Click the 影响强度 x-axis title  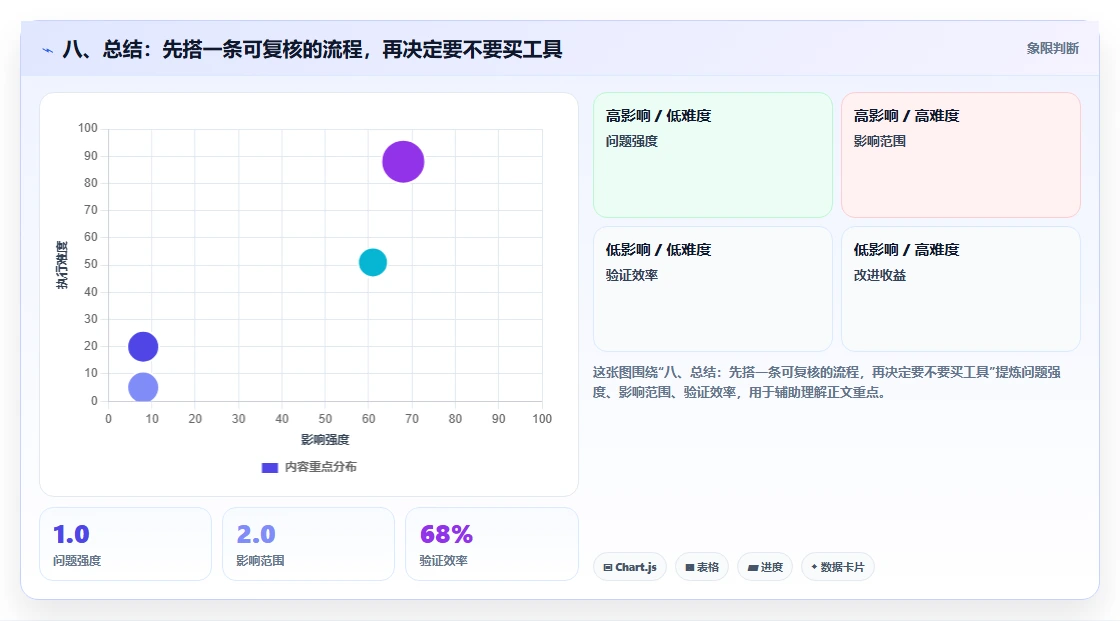click(325, 439)
